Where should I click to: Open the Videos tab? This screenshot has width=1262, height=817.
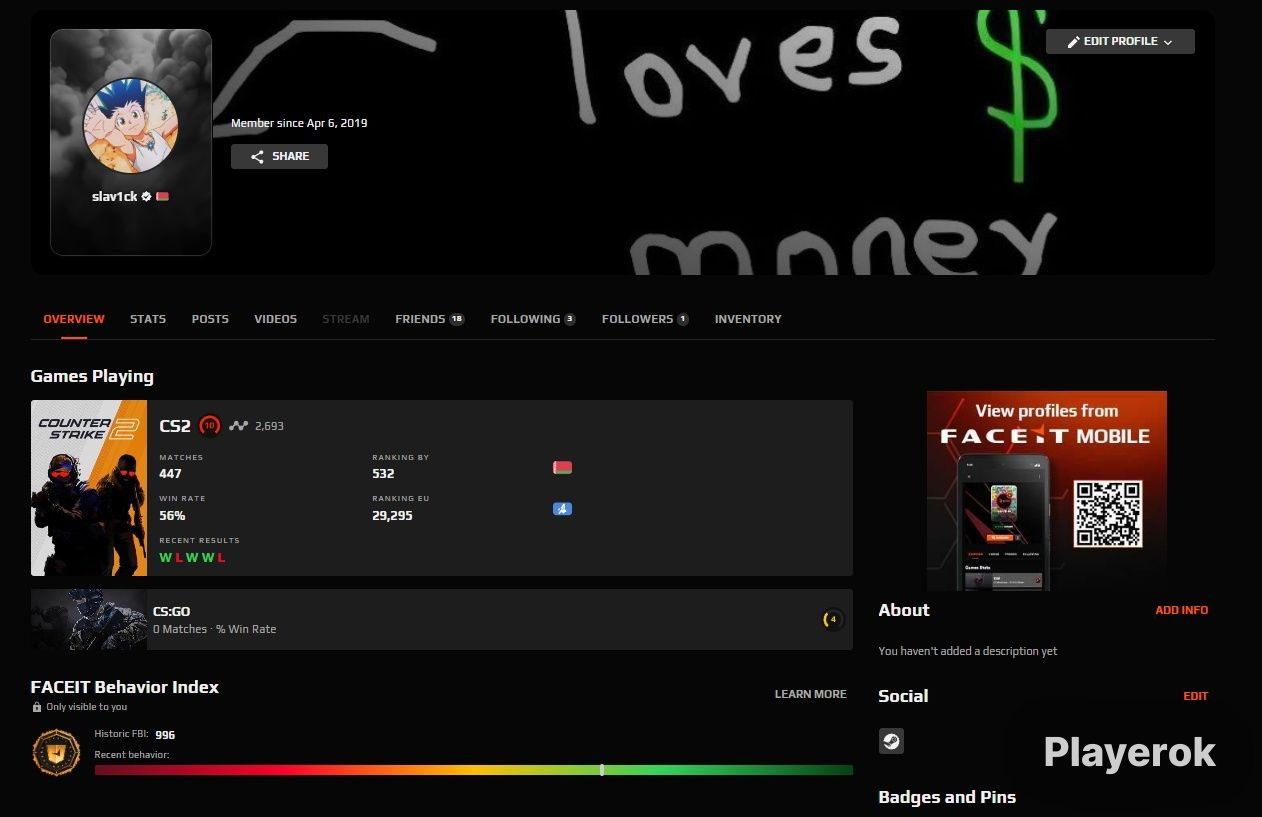pyautogui.click(x=275, y=319)
